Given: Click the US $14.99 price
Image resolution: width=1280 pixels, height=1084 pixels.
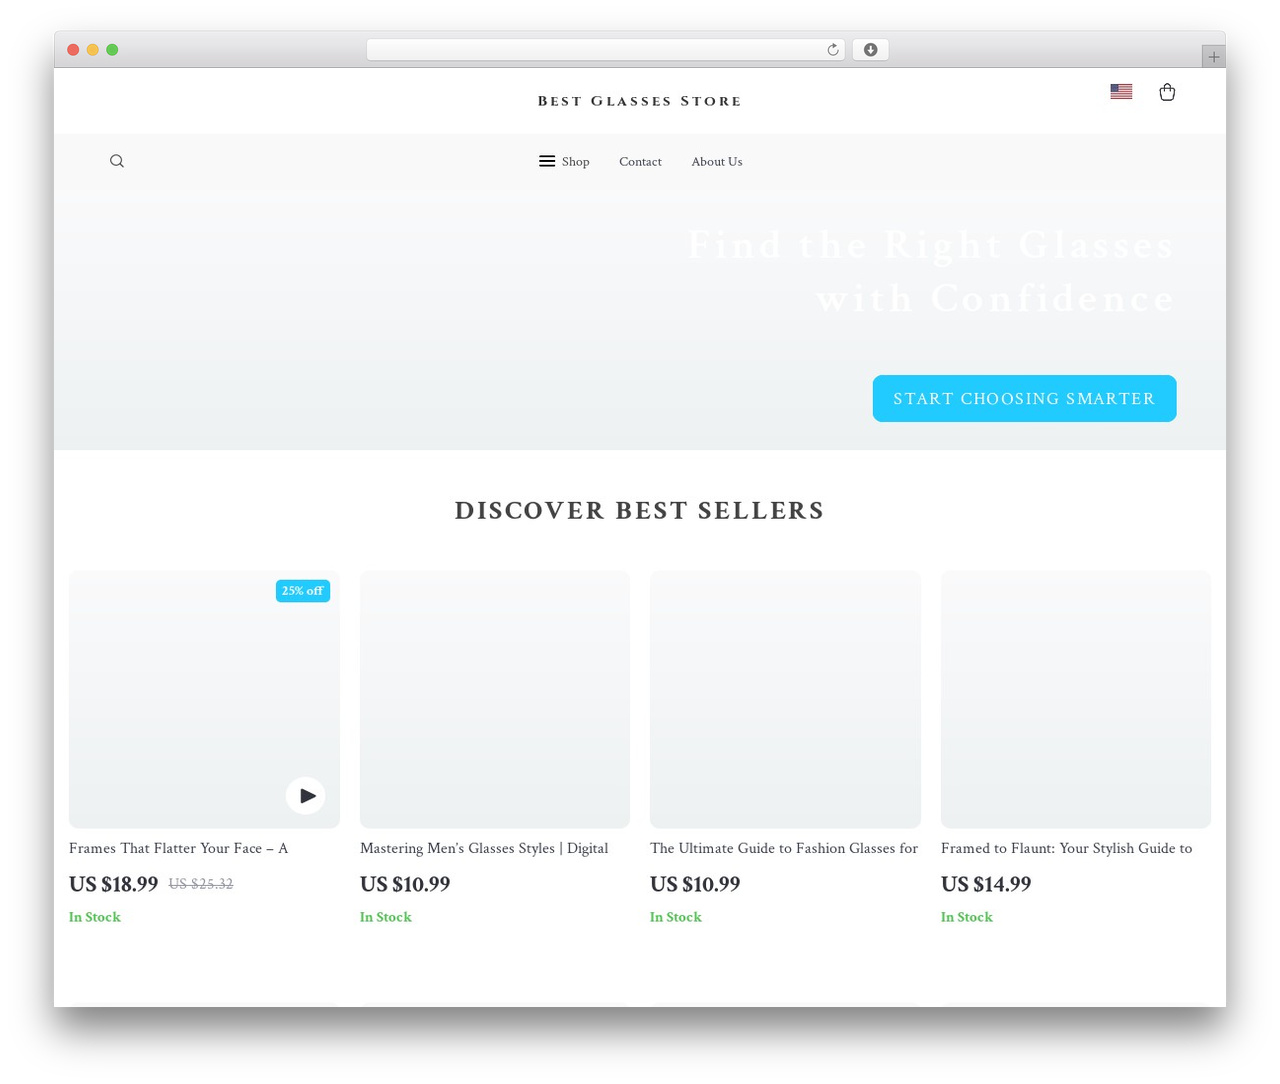Looking at the screenshot, I should tap(986, 884).
